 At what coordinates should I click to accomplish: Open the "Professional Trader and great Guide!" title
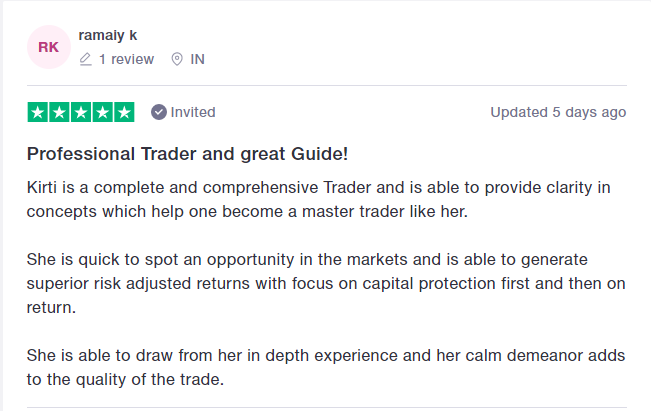(187, 155)
